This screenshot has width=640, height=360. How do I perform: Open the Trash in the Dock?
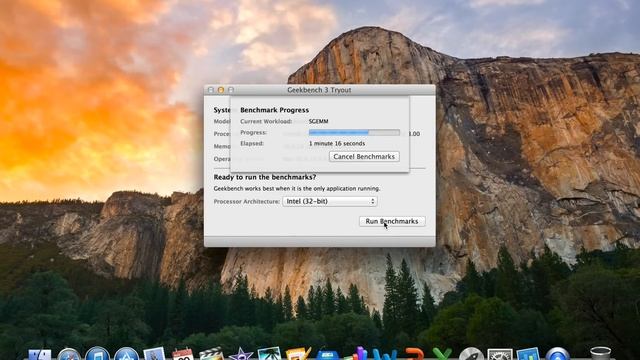(600, 353)
